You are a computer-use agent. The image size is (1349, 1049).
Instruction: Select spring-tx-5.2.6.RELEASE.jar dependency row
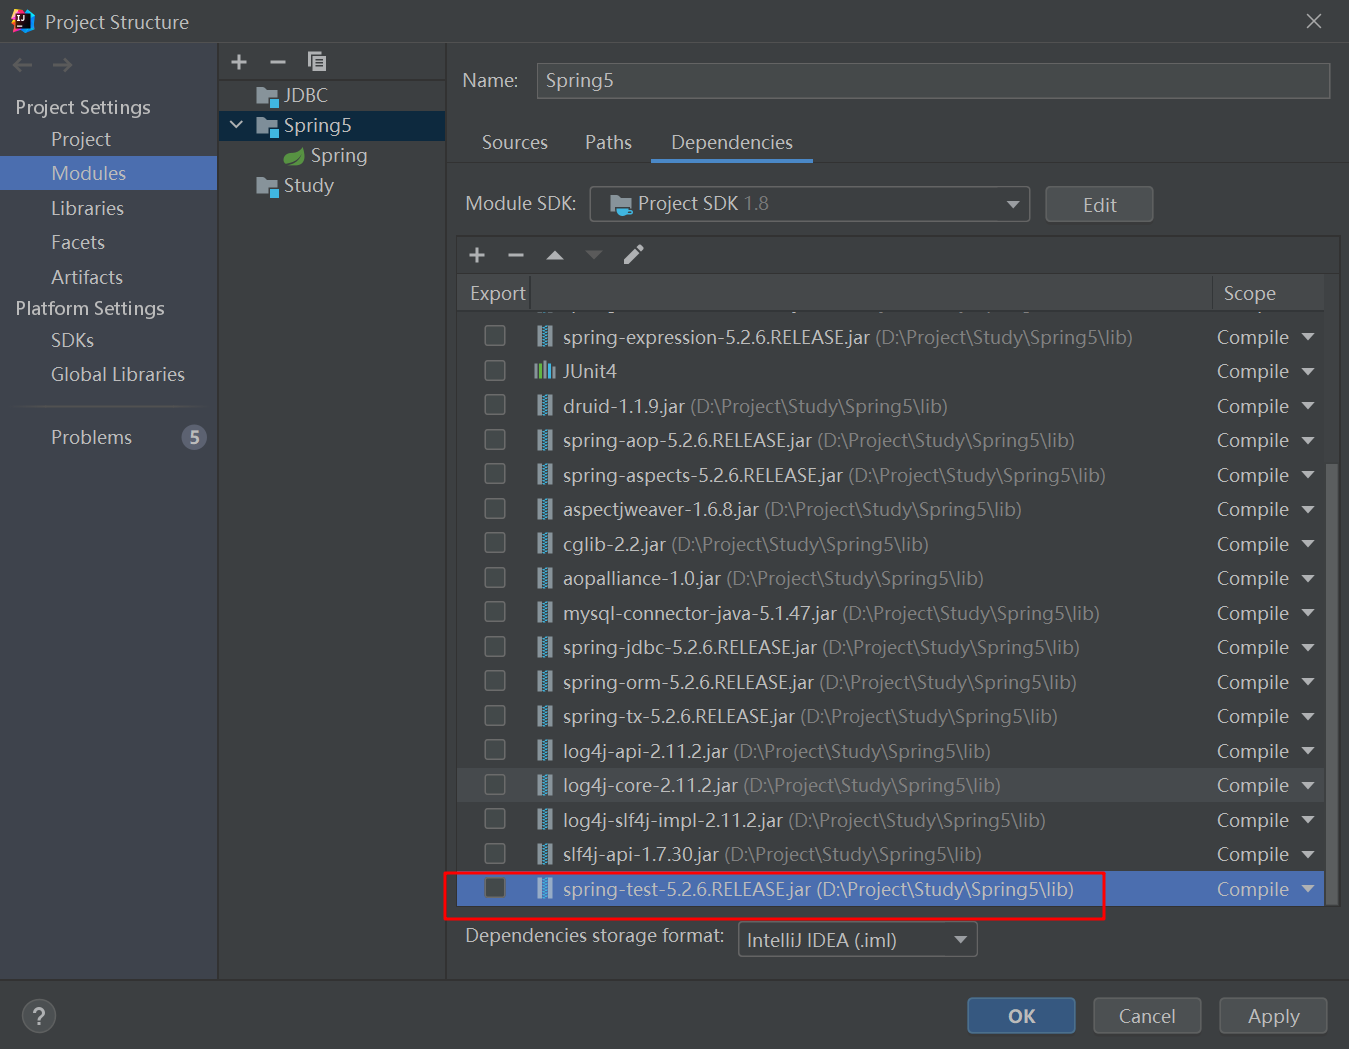[890, 716]
